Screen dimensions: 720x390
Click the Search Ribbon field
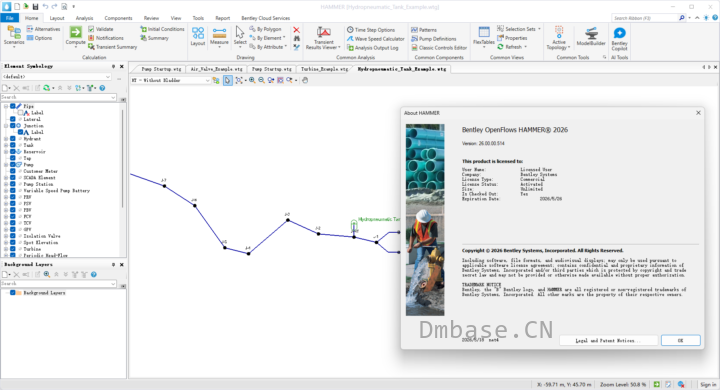coord(645,18)
